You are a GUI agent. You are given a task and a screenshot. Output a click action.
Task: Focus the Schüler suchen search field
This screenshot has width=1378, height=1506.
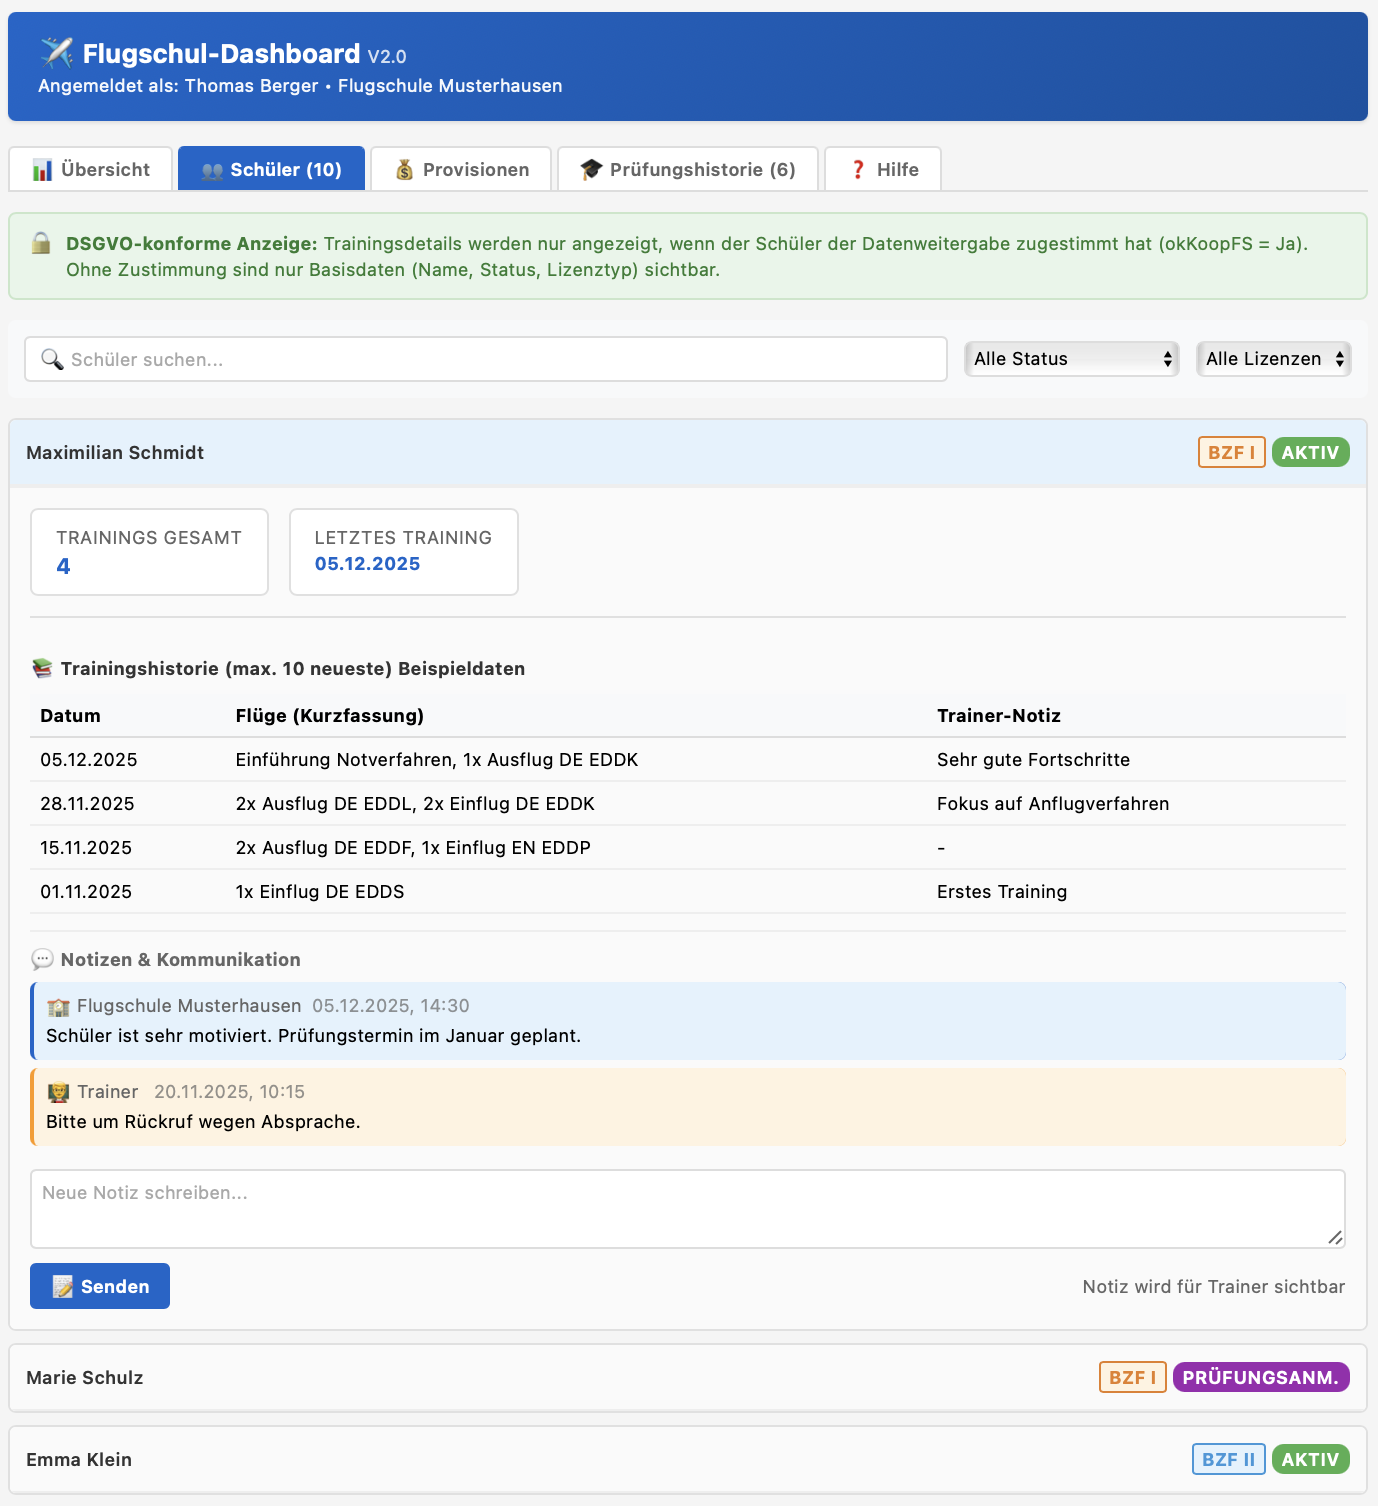(500, 359)
